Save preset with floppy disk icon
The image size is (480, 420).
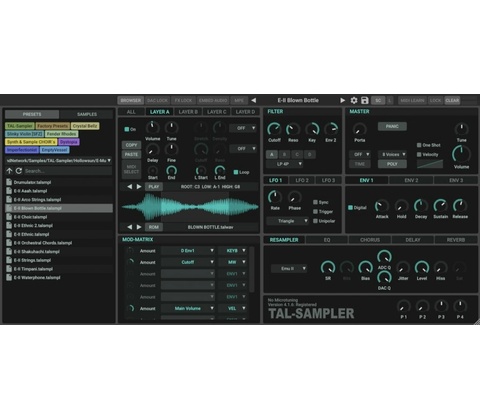(x=365, y=100)
